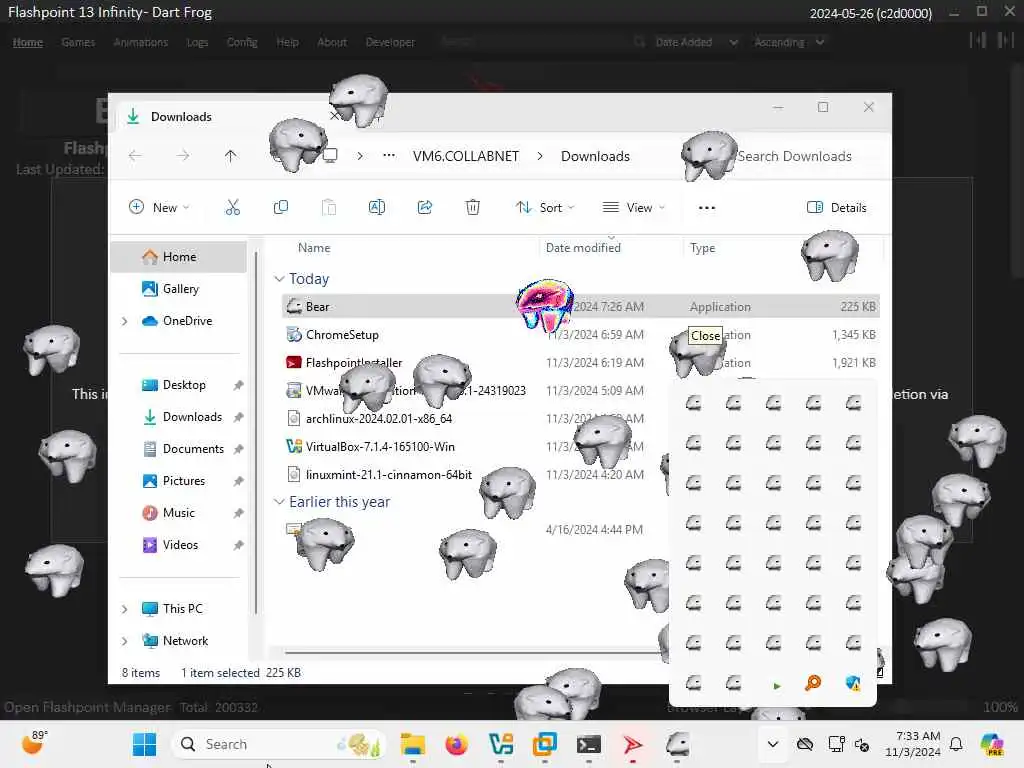Click the Bear app taskbar icon
This screenshot has height=768, width=1024.
(677, 744)
